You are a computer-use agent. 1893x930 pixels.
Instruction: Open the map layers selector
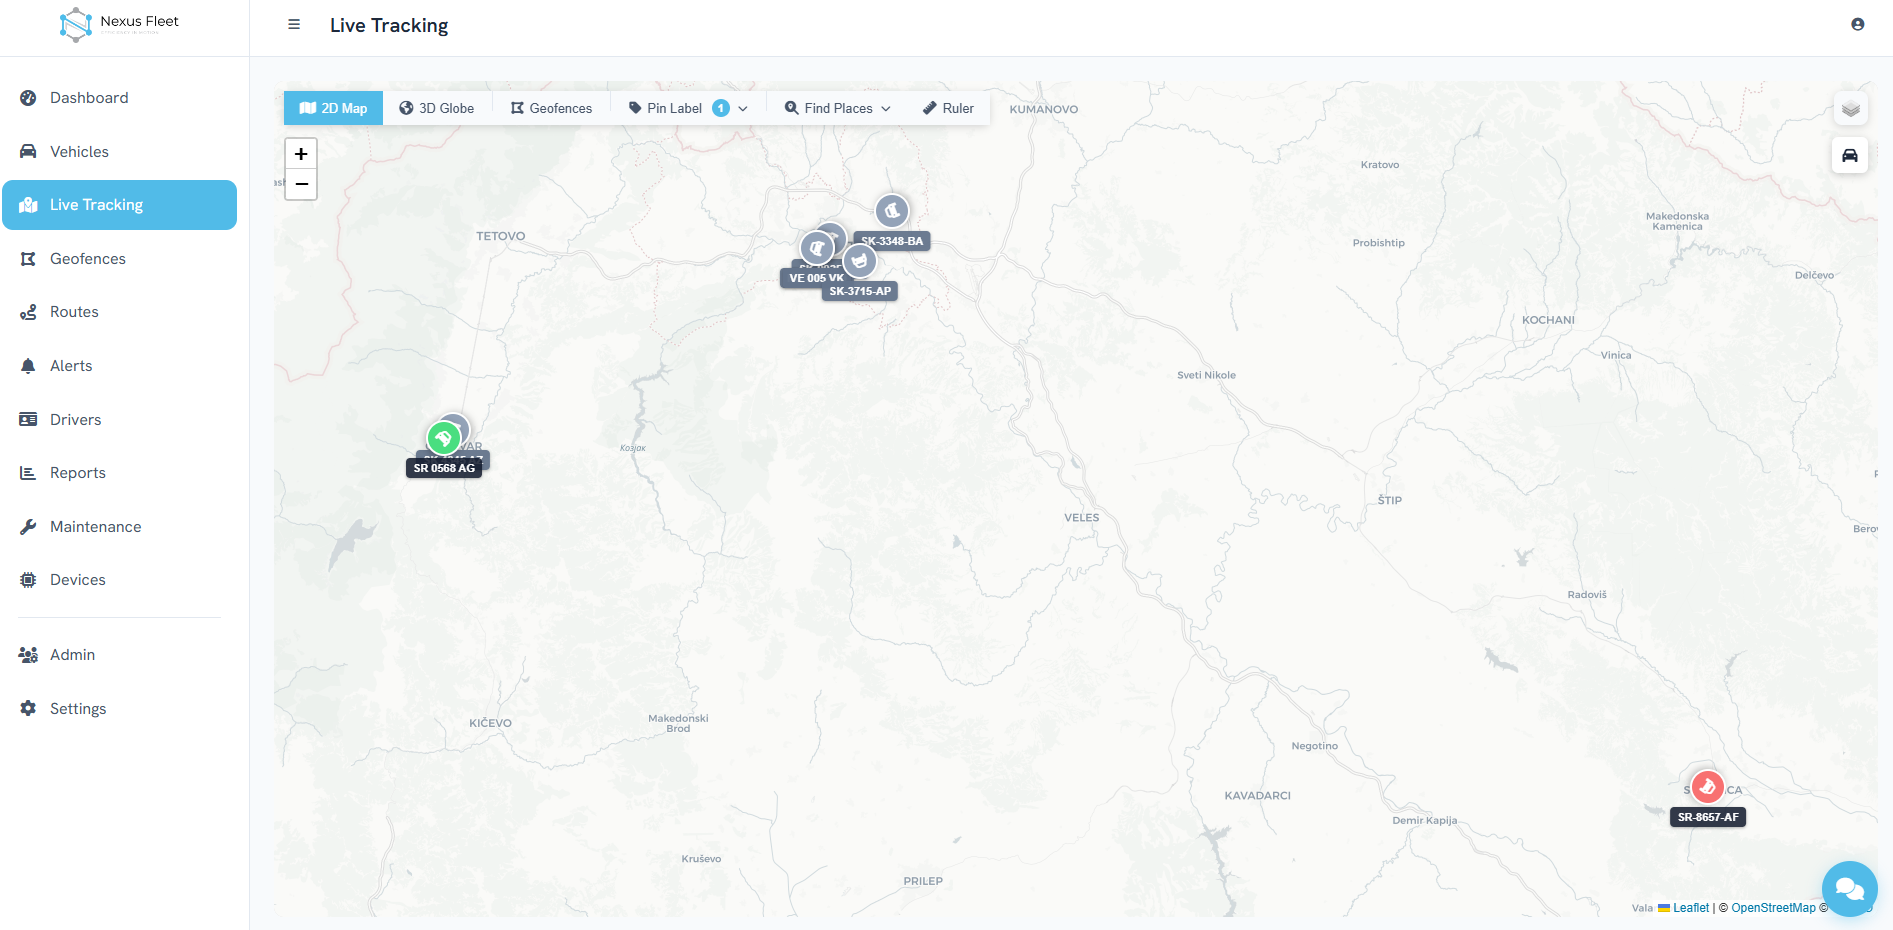[1850, 109]
